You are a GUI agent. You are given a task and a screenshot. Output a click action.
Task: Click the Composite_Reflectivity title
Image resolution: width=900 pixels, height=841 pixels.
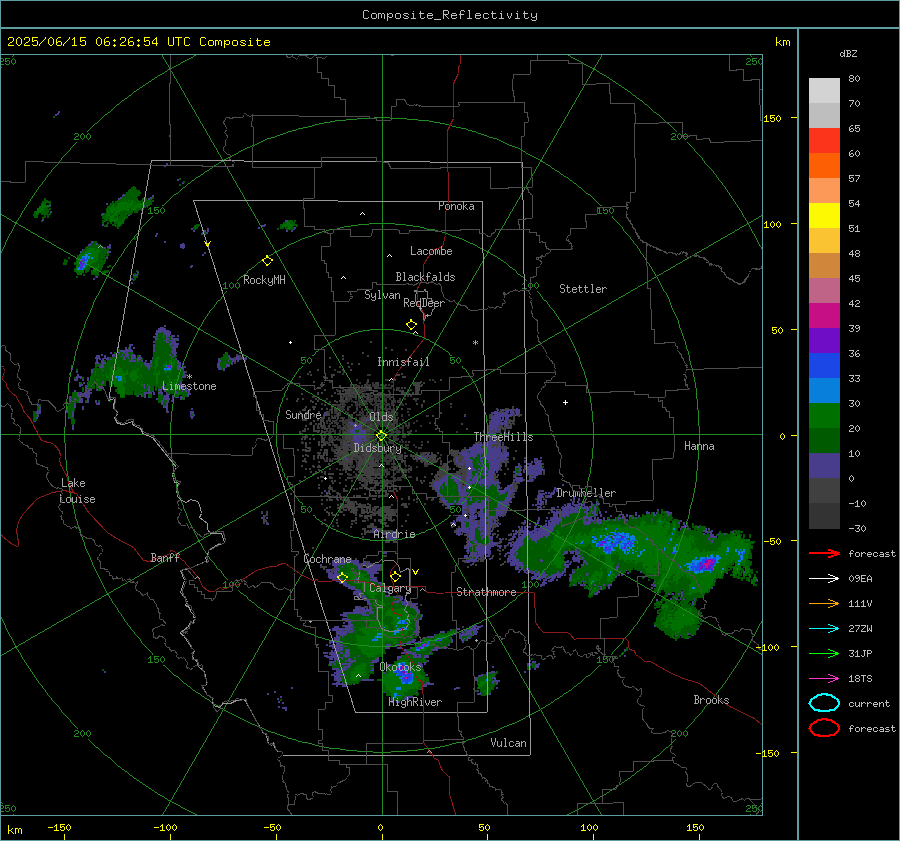pos(450,15)
